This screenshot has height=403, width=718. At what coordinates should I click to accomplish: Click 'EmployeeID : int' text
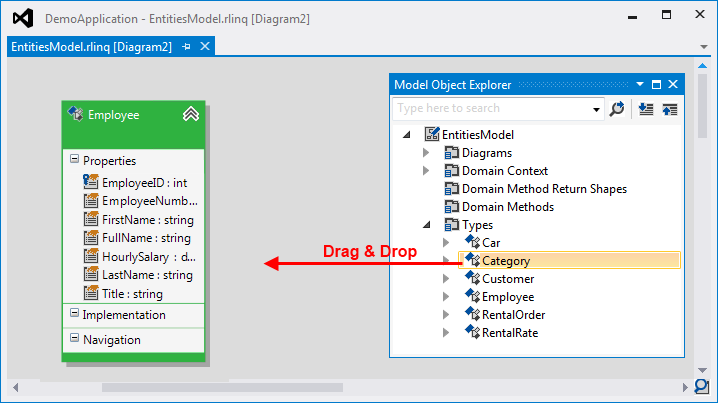[144, 183]
